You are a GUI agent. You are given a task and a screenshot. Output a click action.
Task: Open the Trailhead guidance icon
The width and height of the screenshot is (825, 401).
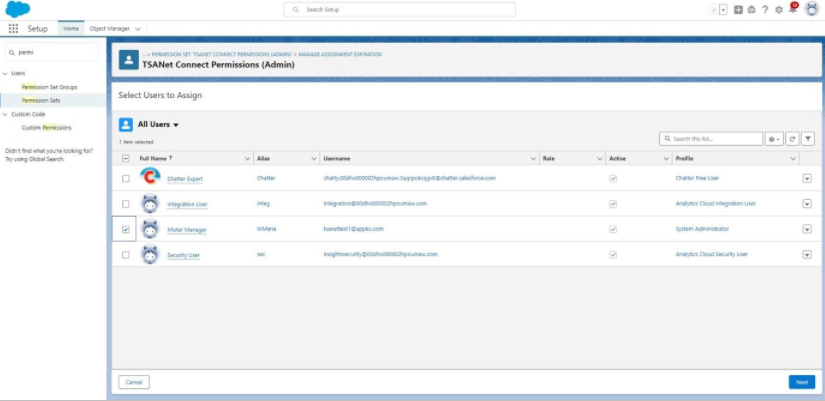[751, 9]
